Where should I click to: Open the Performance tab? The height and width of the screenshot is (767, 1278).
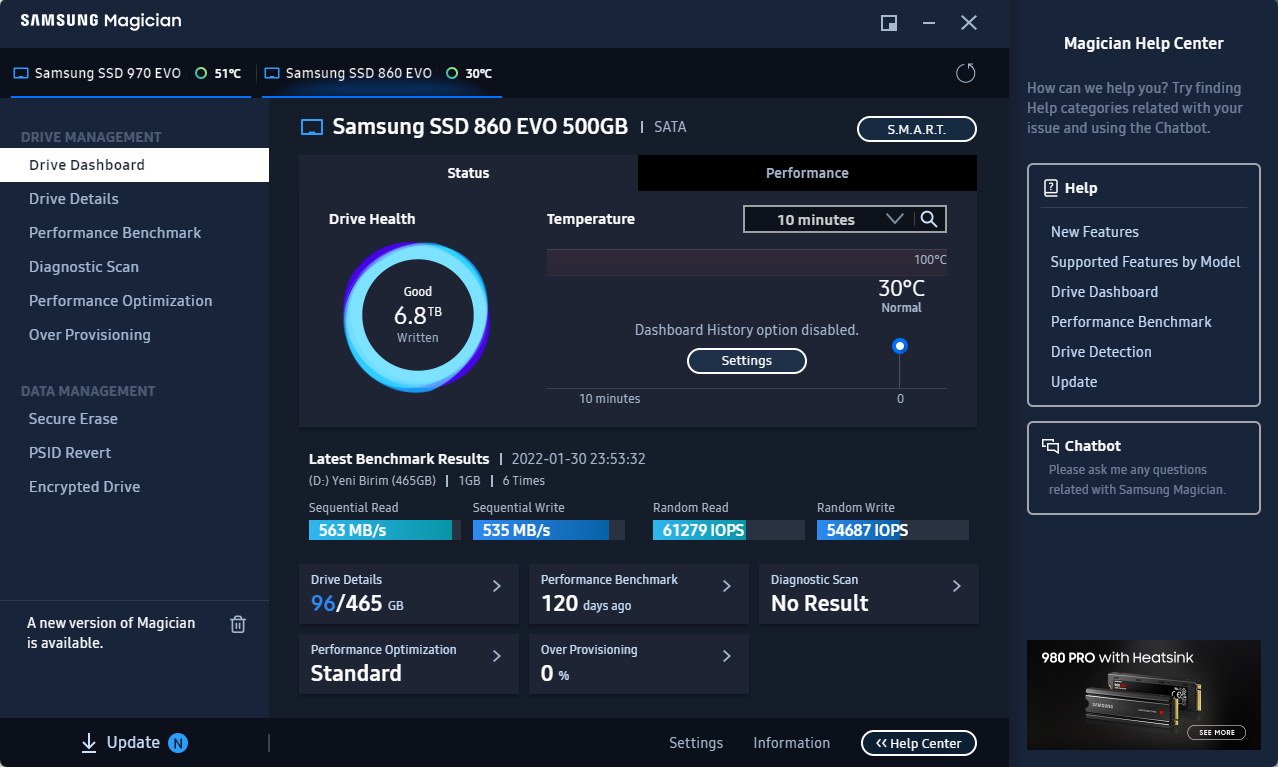807,173
